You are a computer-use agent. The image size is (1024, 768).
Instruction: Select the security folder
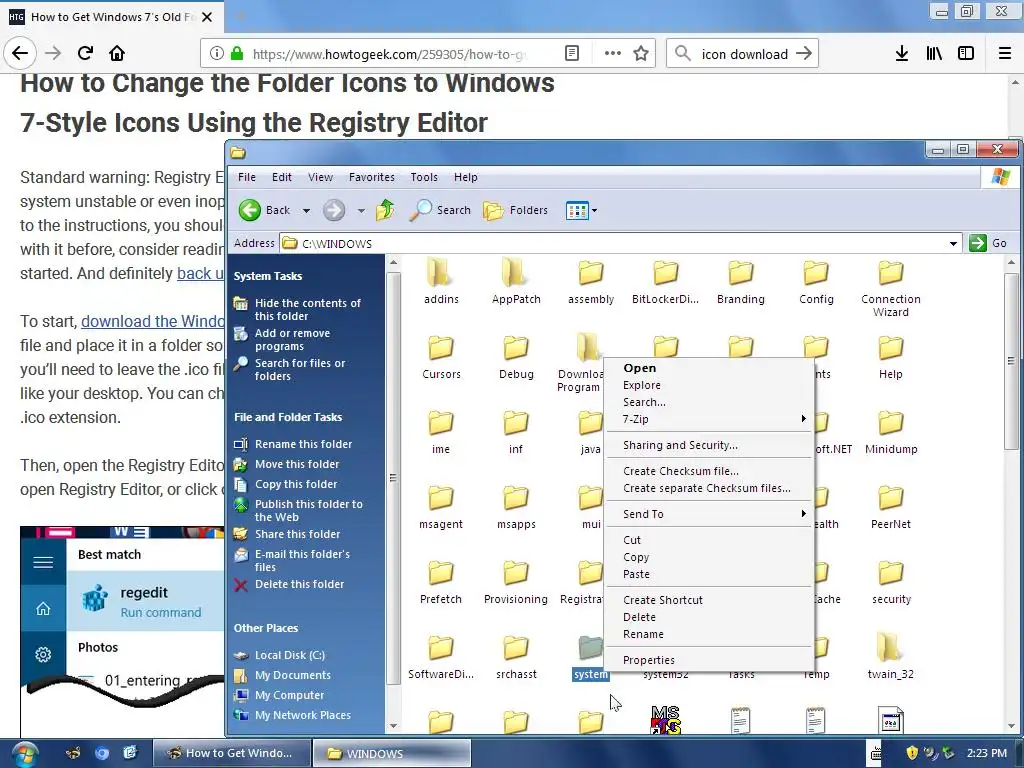[x=891, y=582]
